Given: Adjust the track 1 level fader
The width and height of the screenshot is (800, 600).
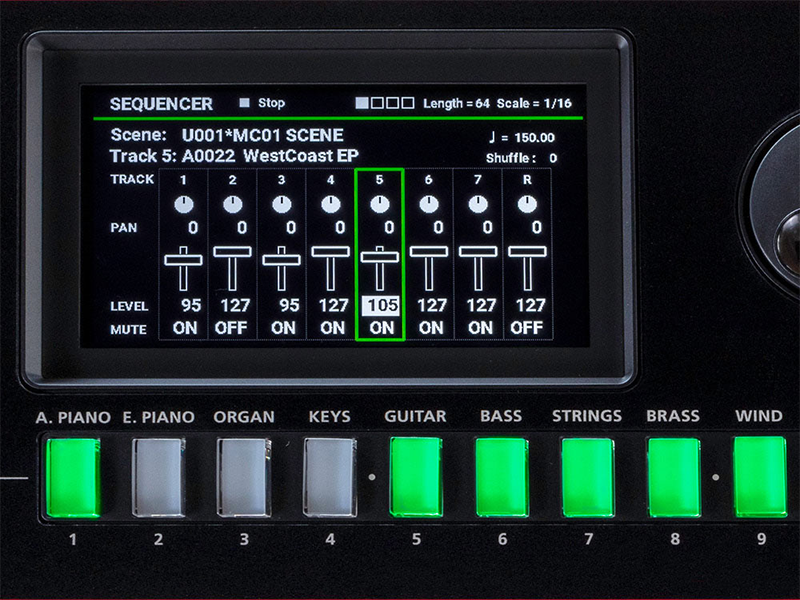Looking at the screenshot, I should (184, 259).
